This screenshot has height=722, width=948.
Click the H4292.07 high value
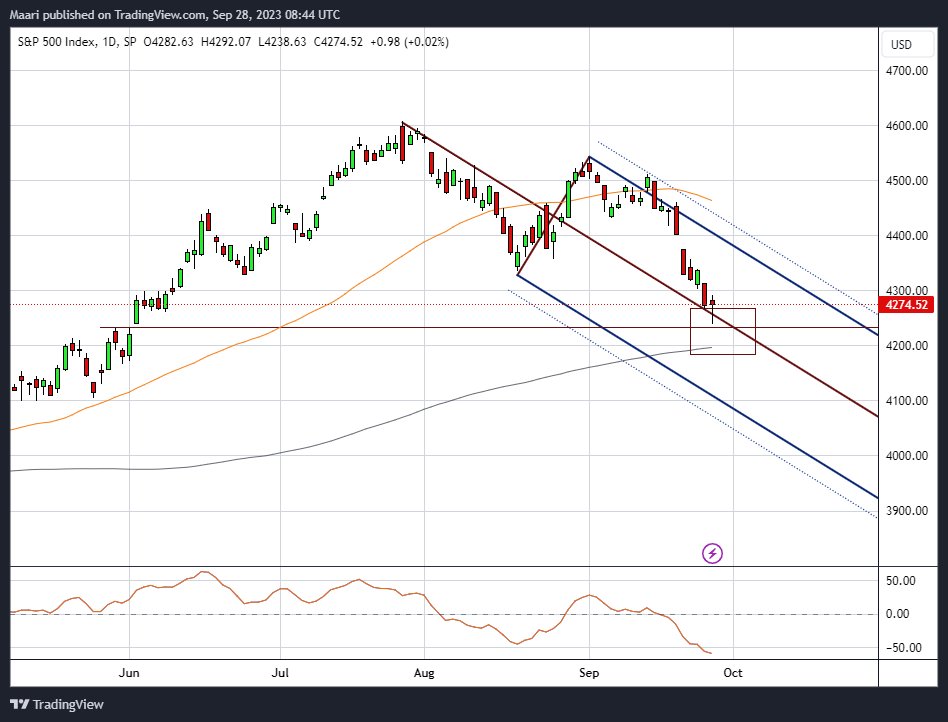coord(226,42)
